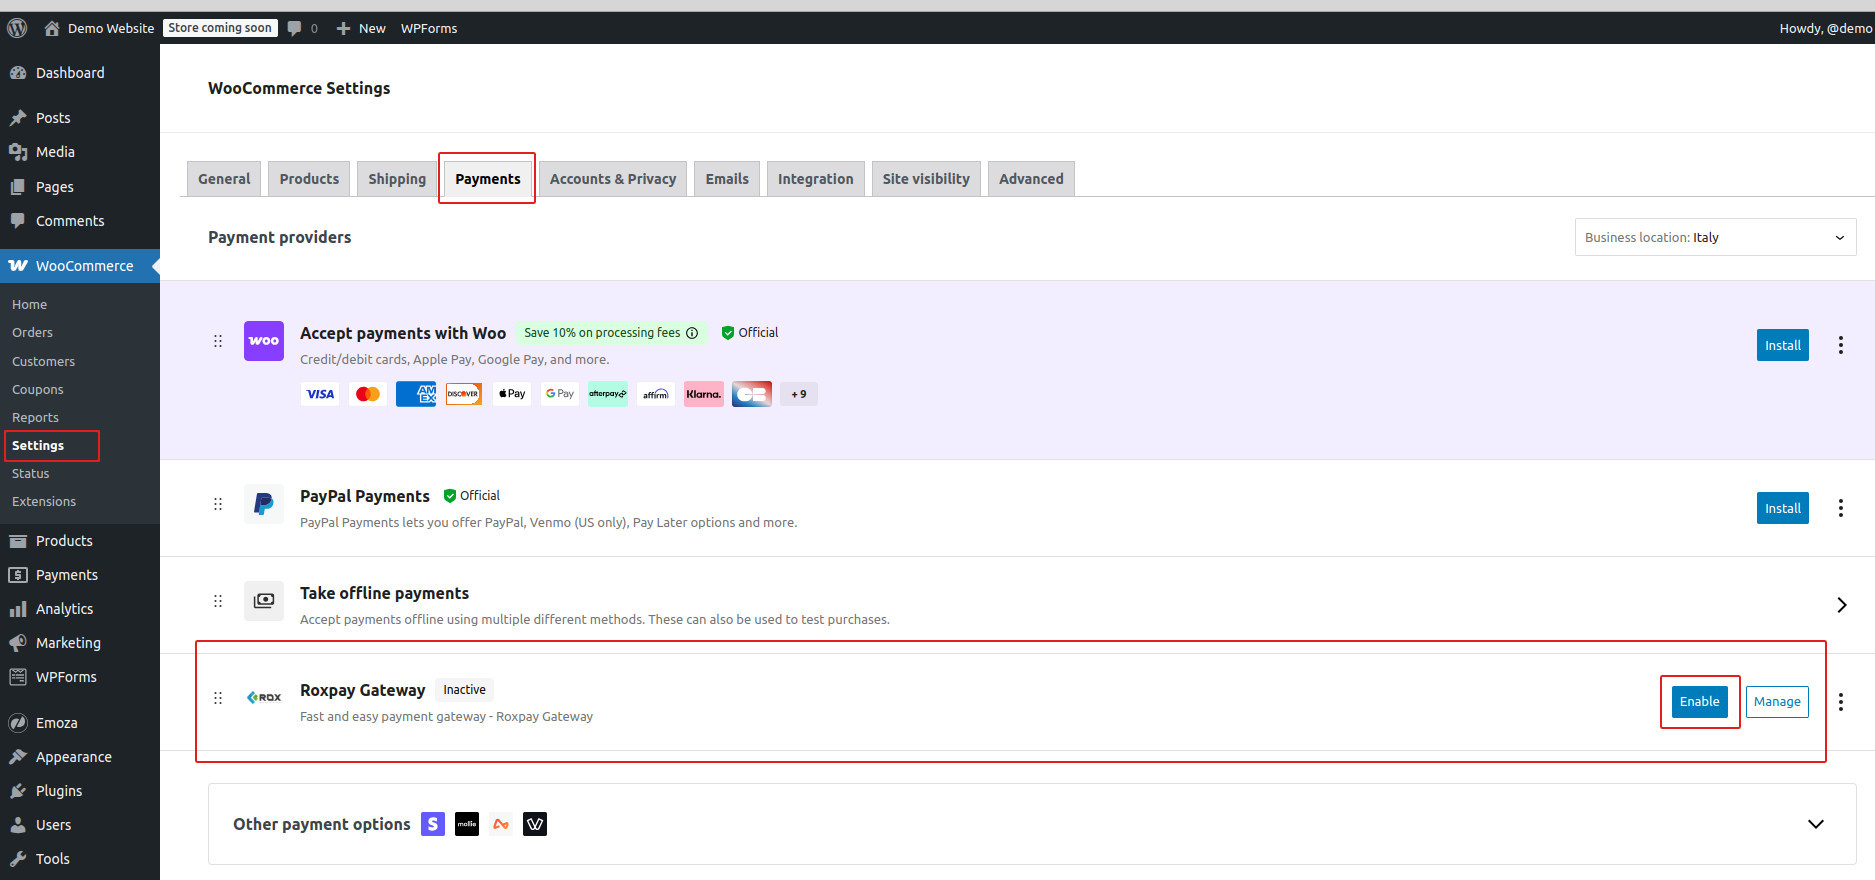The image size is (1875, 880).
Task: Click the Marketing megaphone icon
Action: [x=18, y=643]
